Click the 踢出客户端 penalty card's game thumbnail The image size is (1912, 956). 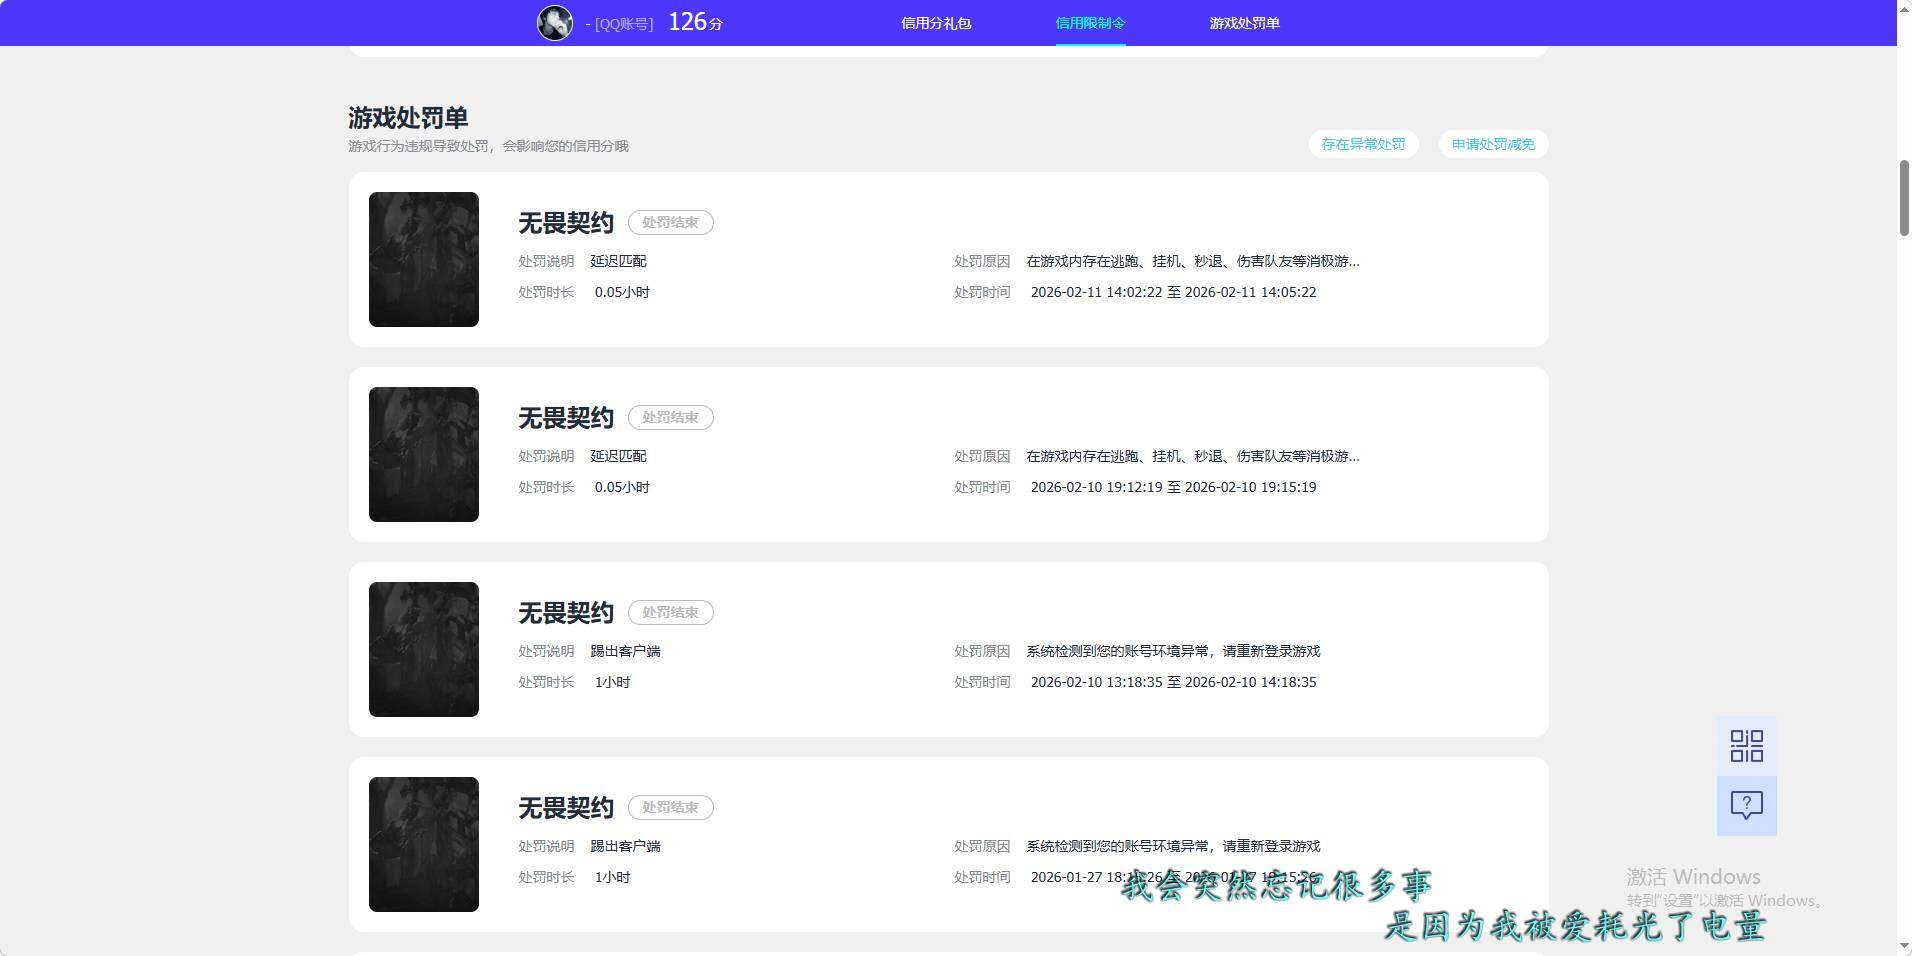click(423, 649)
